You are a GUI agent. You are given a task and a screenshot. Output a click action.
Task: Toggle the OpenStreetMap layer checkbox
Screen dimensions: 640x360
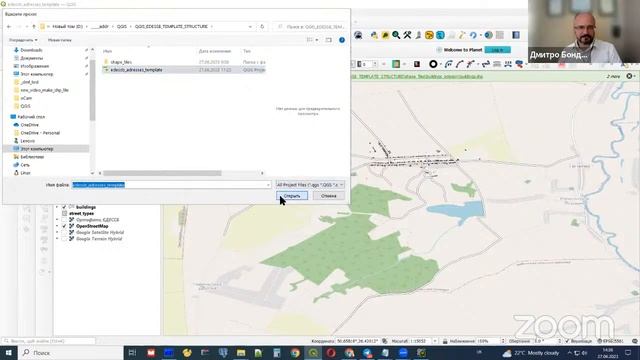(x=64, y=226)
